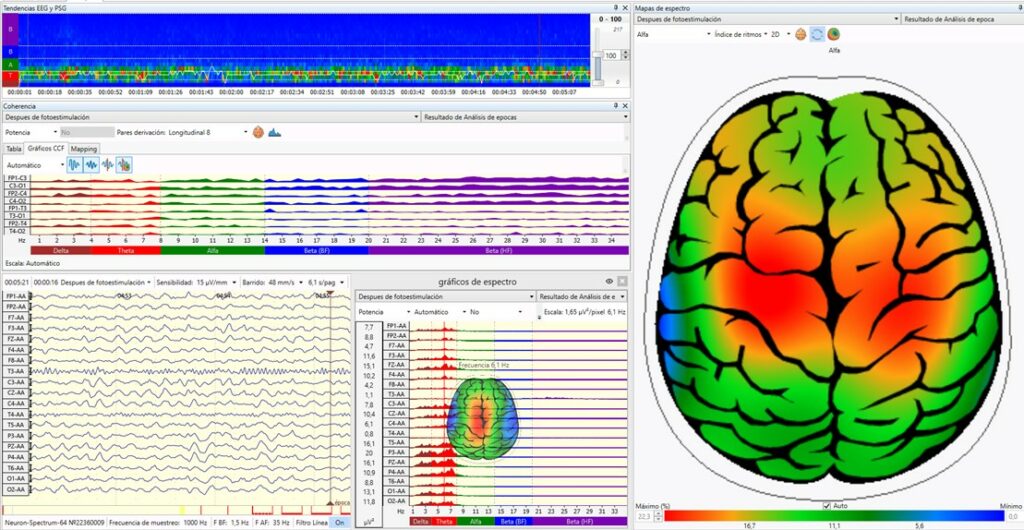Image resolution: width=1024 pixels, height=530 pixels.
Task: Pin the Tendencias EEG y PSG panel
Action: click(x=616, y=8)
